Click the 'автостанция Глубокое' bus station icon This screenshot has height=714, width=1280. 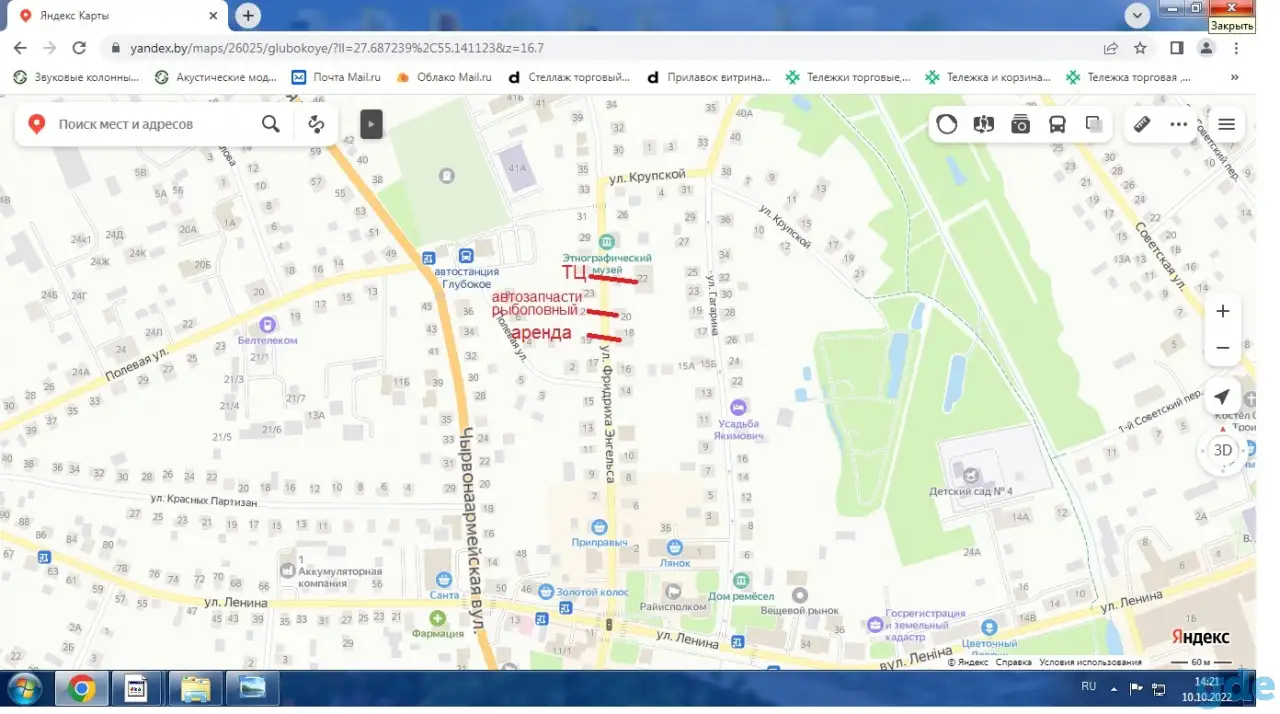(x=465, y=255)
